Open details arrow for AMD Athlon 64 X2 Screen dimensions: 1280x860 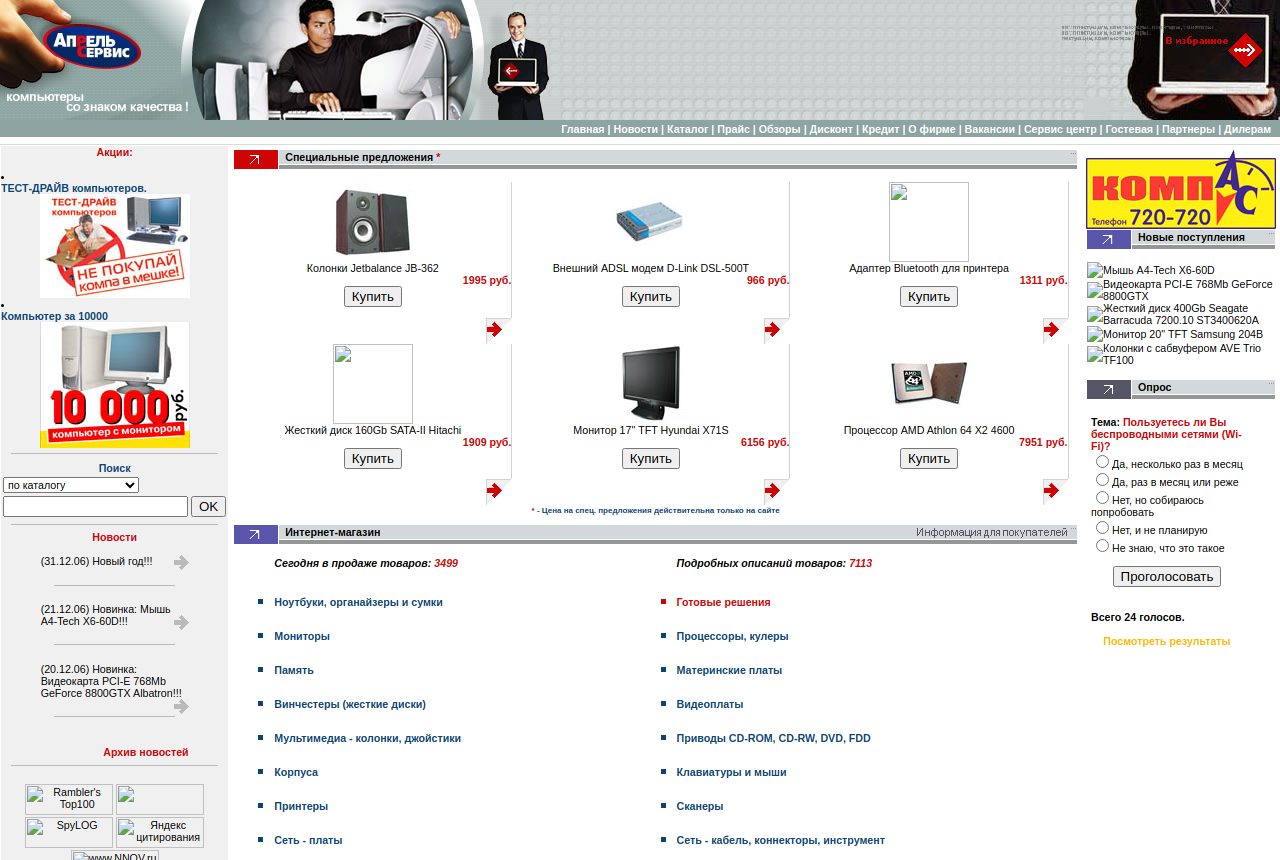(1050, 489)
